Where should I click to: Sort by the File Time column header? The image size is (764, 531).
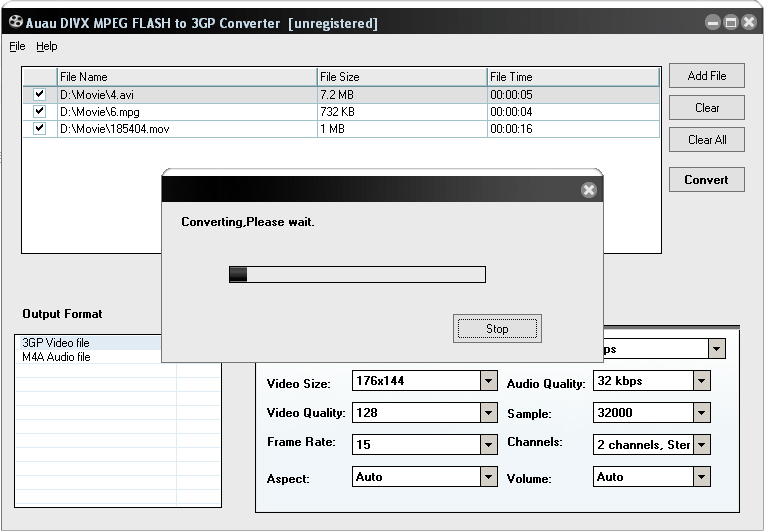coord(573,77)
